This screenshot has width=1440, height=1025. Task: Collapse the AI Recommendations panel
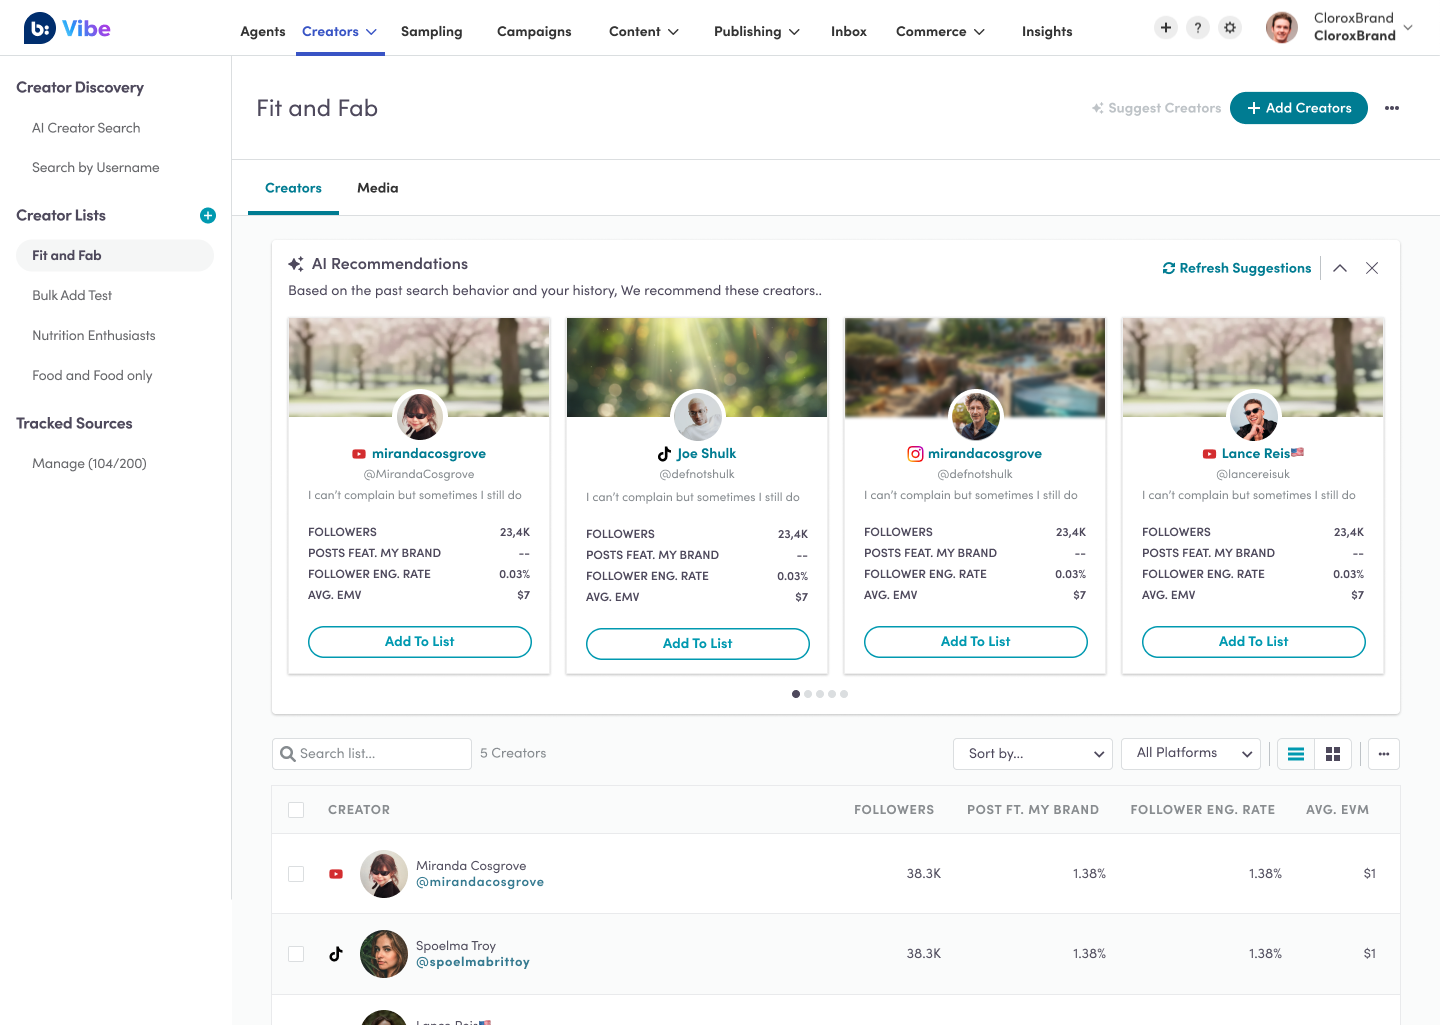click(1340, 268)
